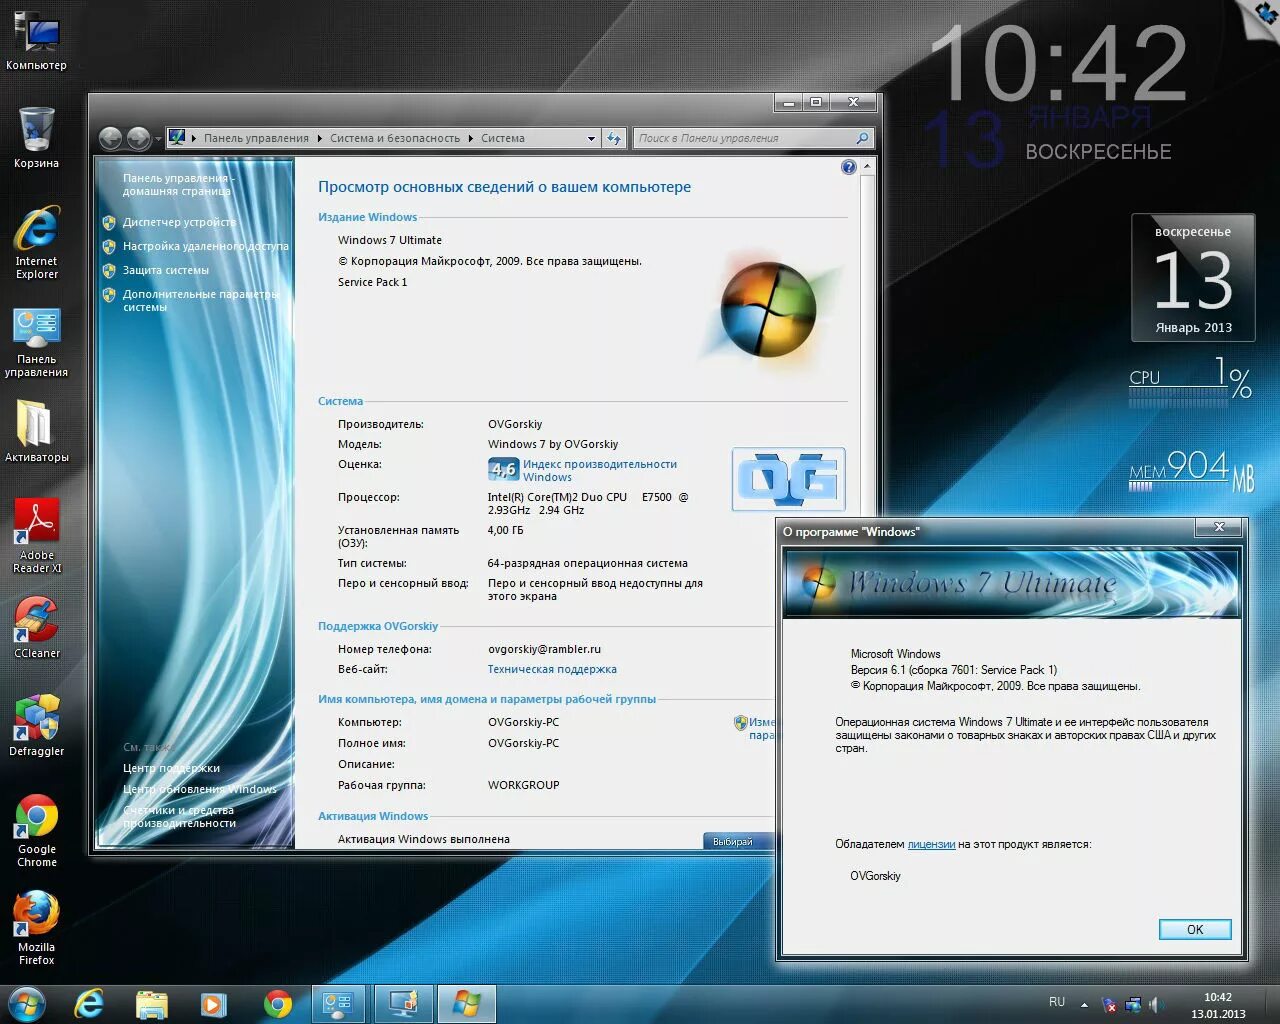1280x1024 pixels.
Task: Click the forward arrow in Система window
Action: (139, 138)
